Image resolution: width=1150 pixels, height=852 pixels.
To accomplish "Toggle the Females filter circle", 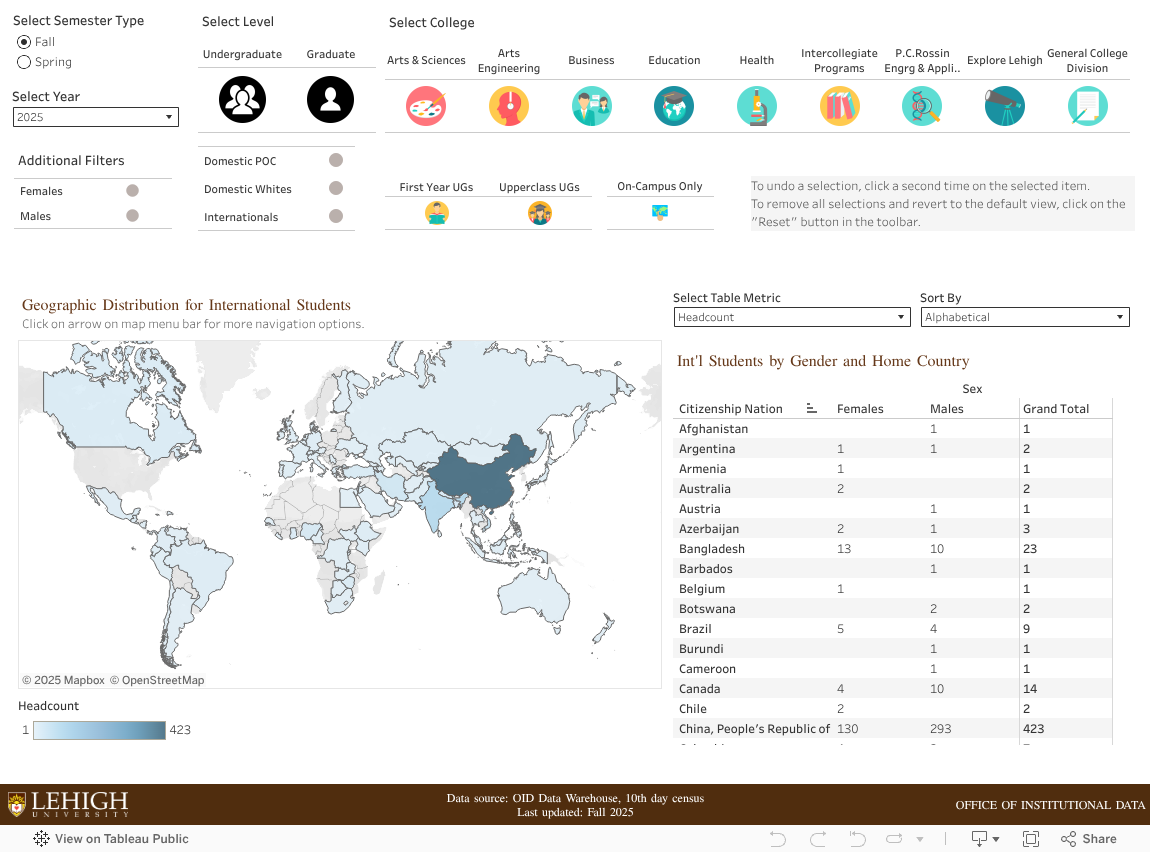I will coord(132,191).
